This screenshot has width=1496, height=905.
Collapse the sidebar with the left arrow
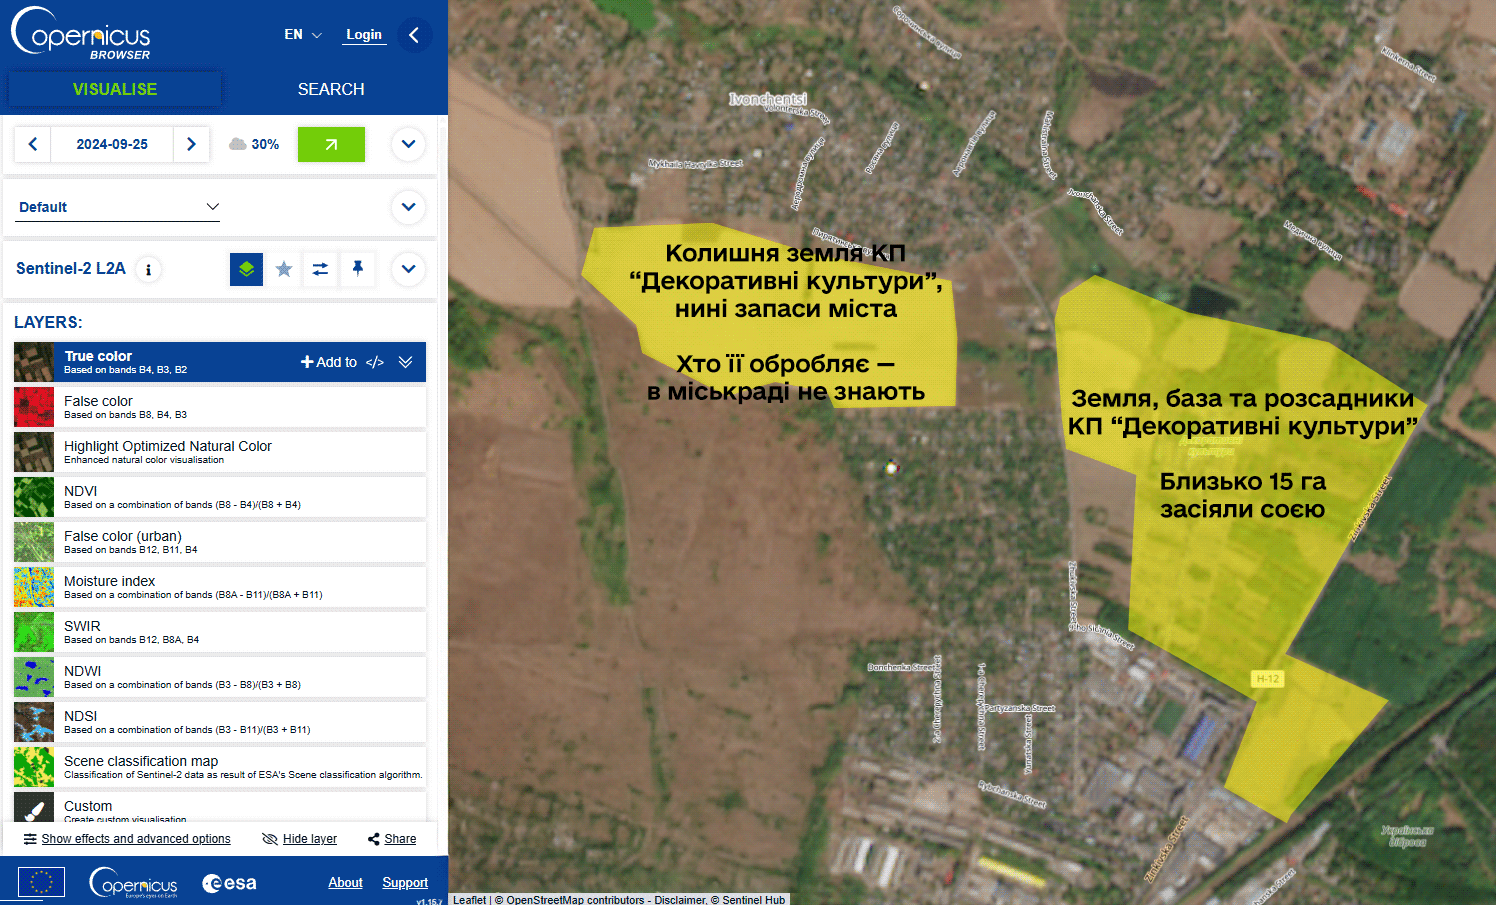coord(414,35)
